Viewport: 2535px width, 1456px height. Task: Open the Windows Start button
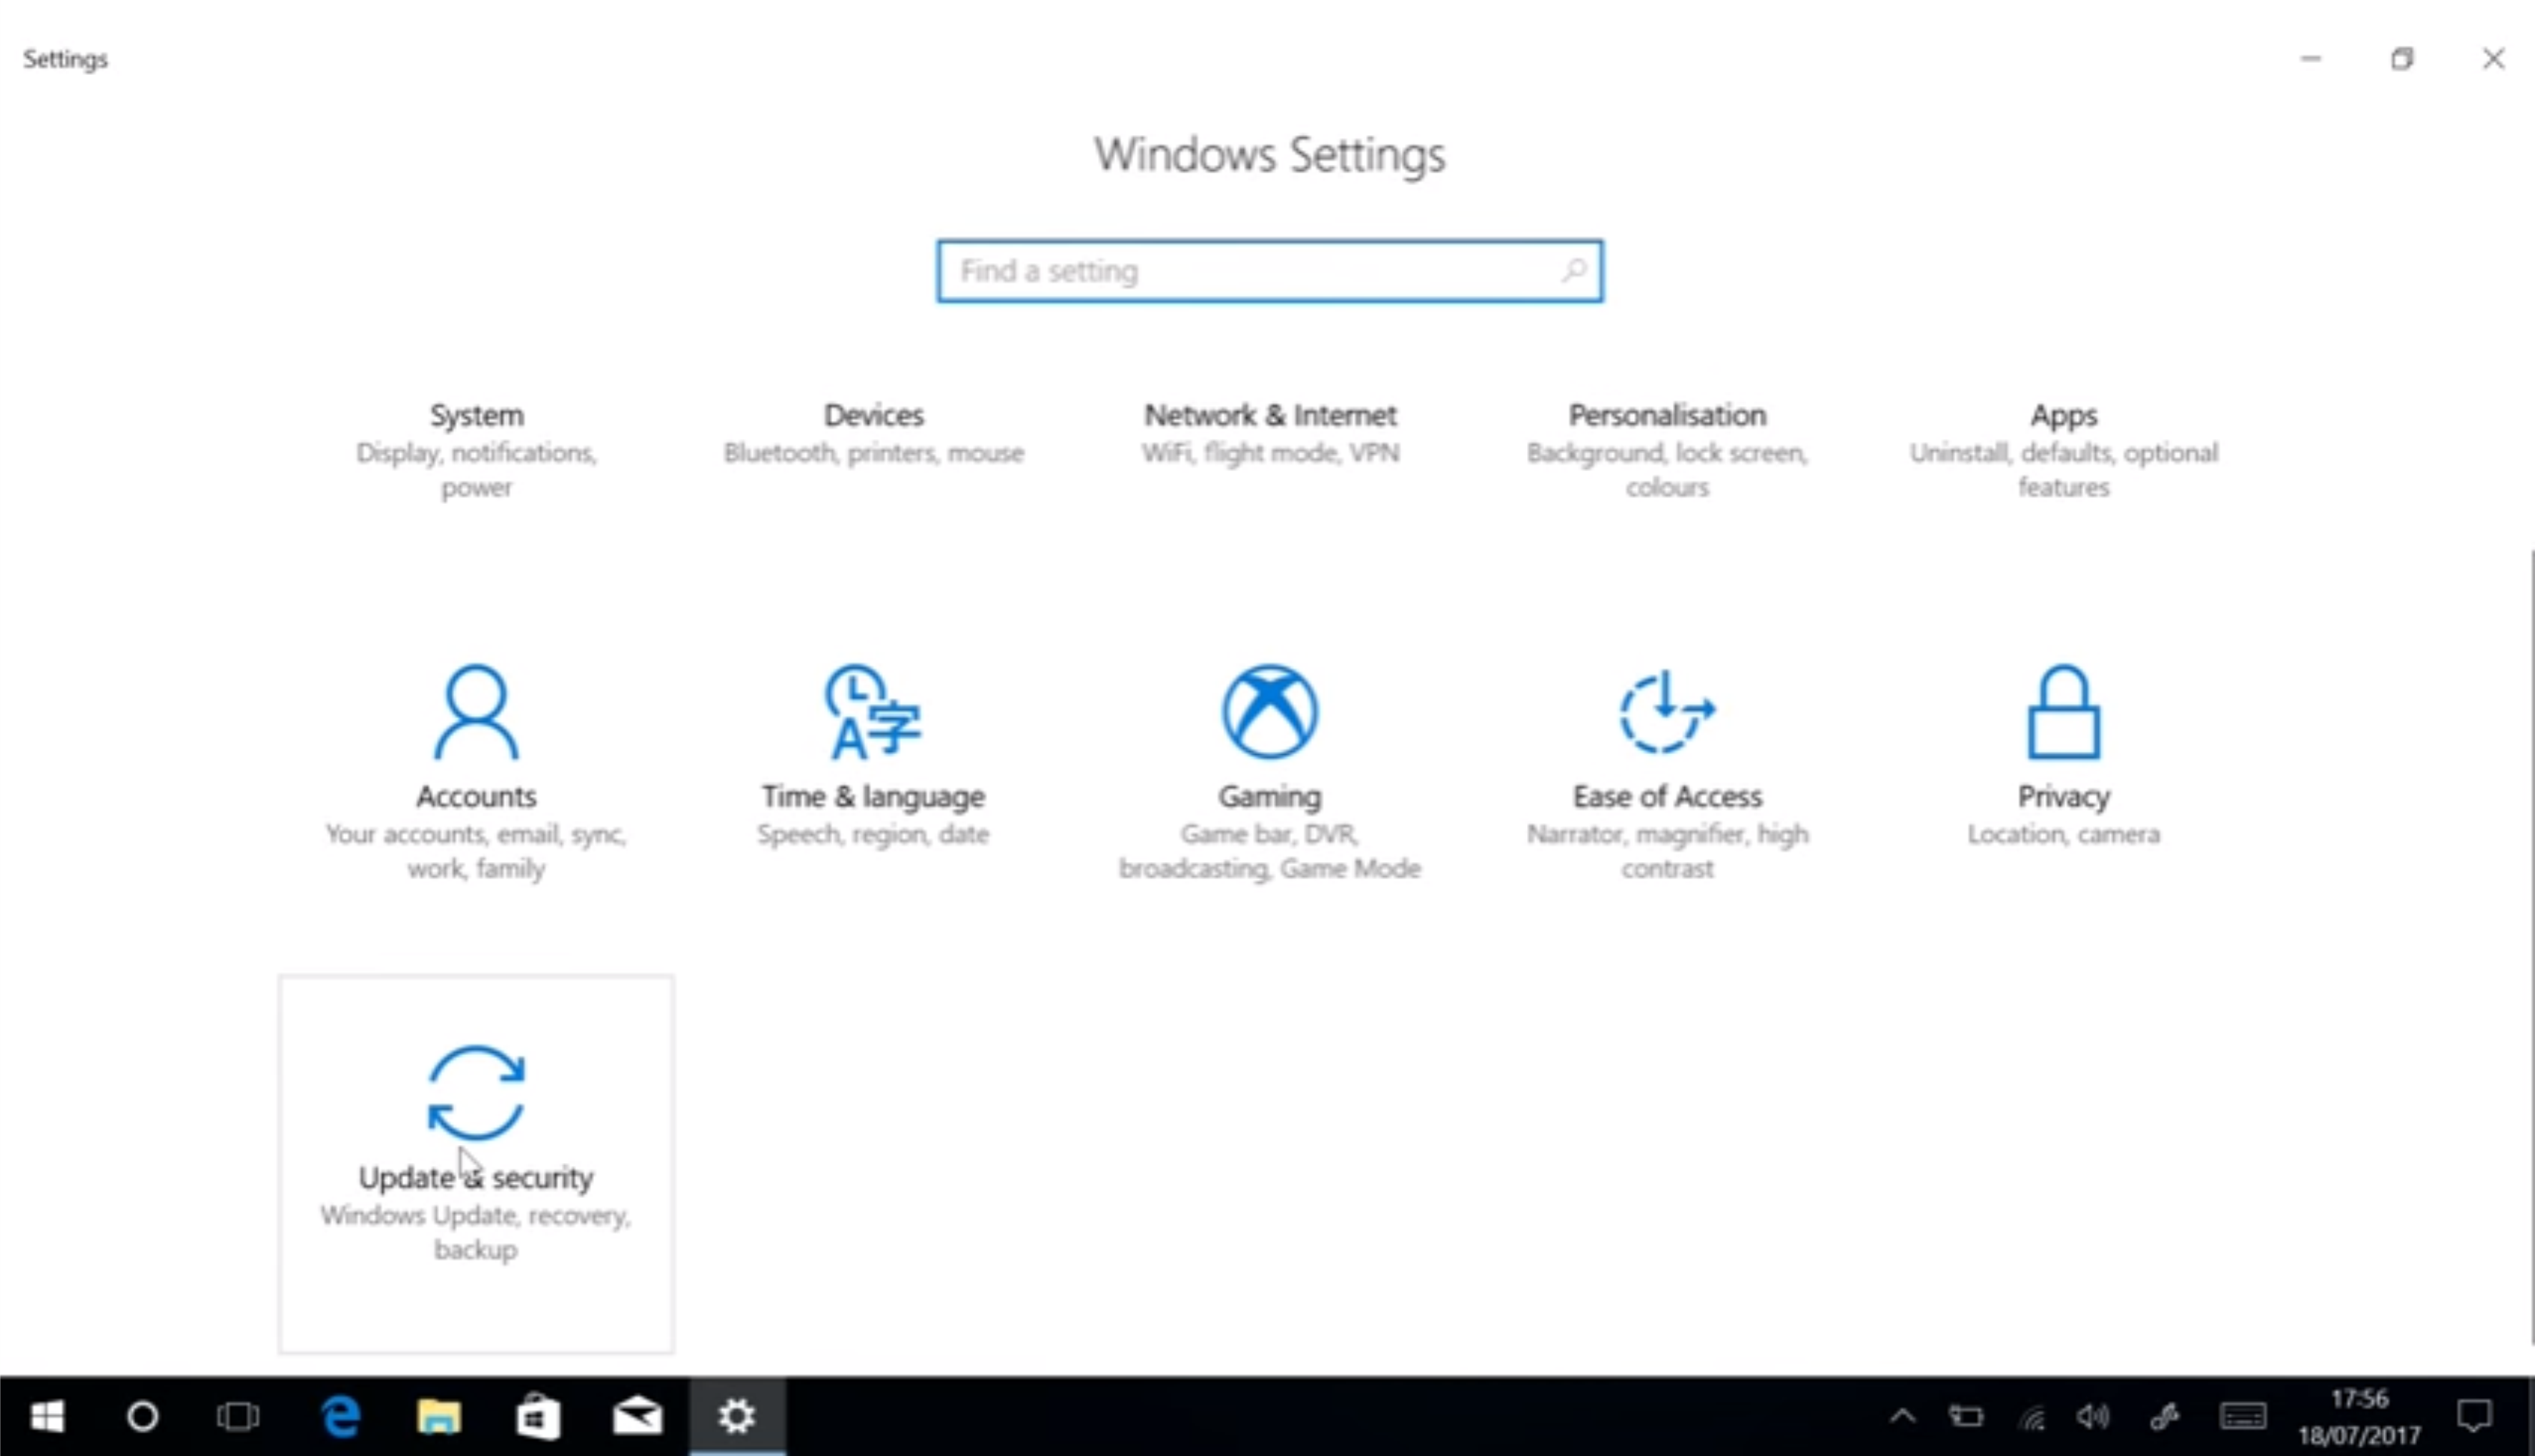coord(47,1416)
